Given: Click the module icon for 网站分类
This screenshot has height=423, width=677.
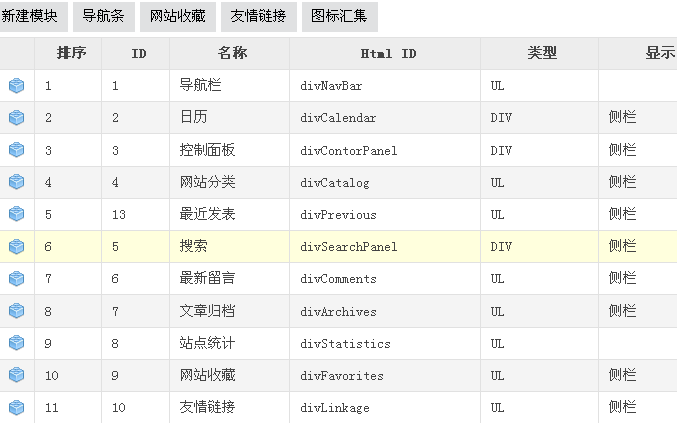Looking at the screenshot, I should [16, 182].
